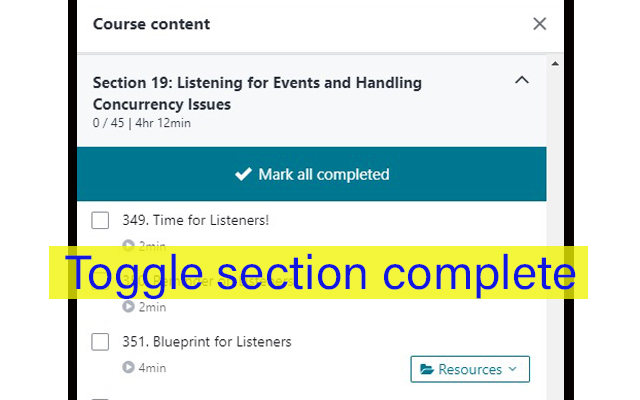This screenshot has height=400, width=640.
Task: Check the box for lecture 349
Action: [100, 220]
